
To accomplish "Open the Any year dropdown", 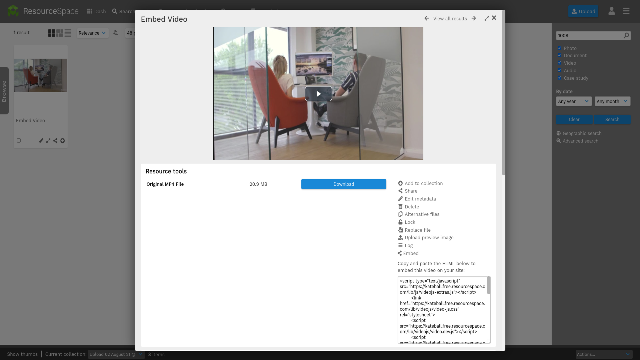I will [x=573, y=101].
